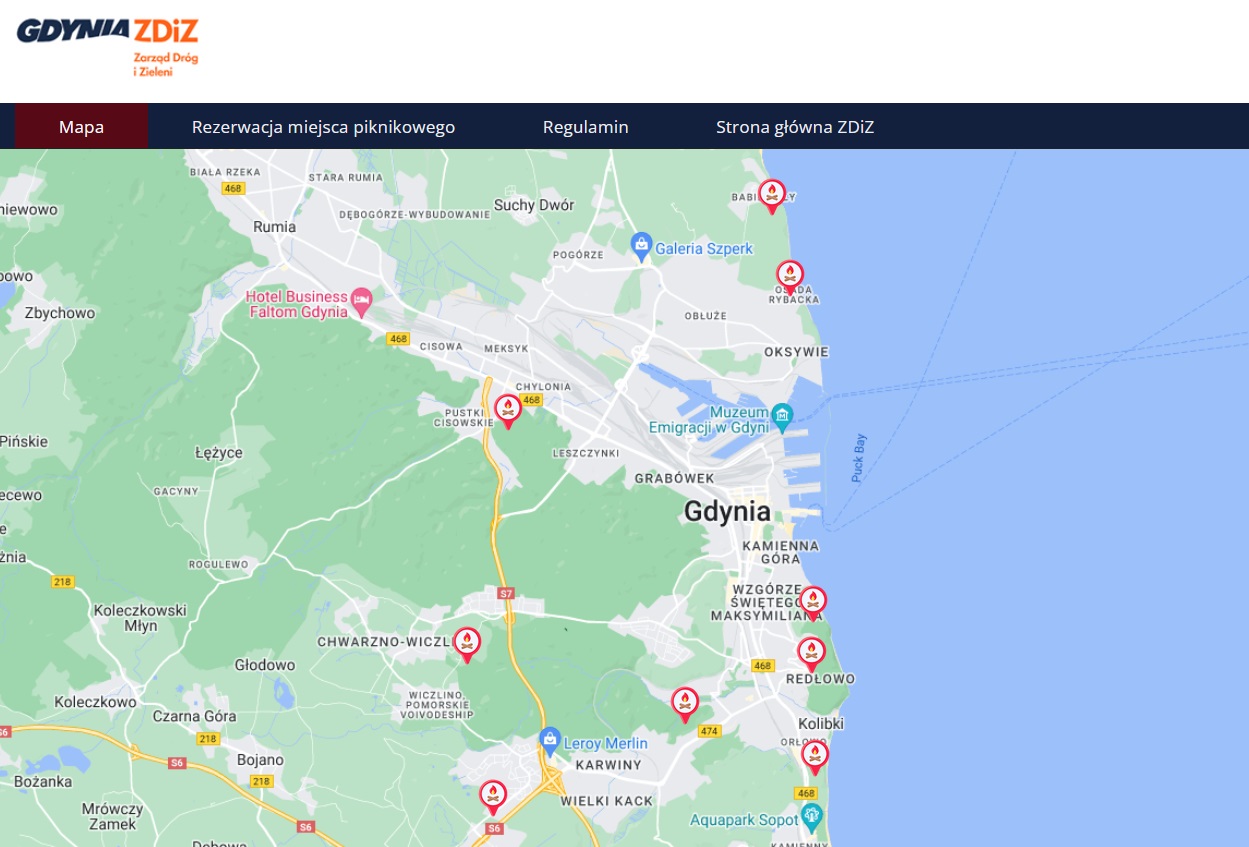Click the S7 expressway shield

(x=506, y=593)
